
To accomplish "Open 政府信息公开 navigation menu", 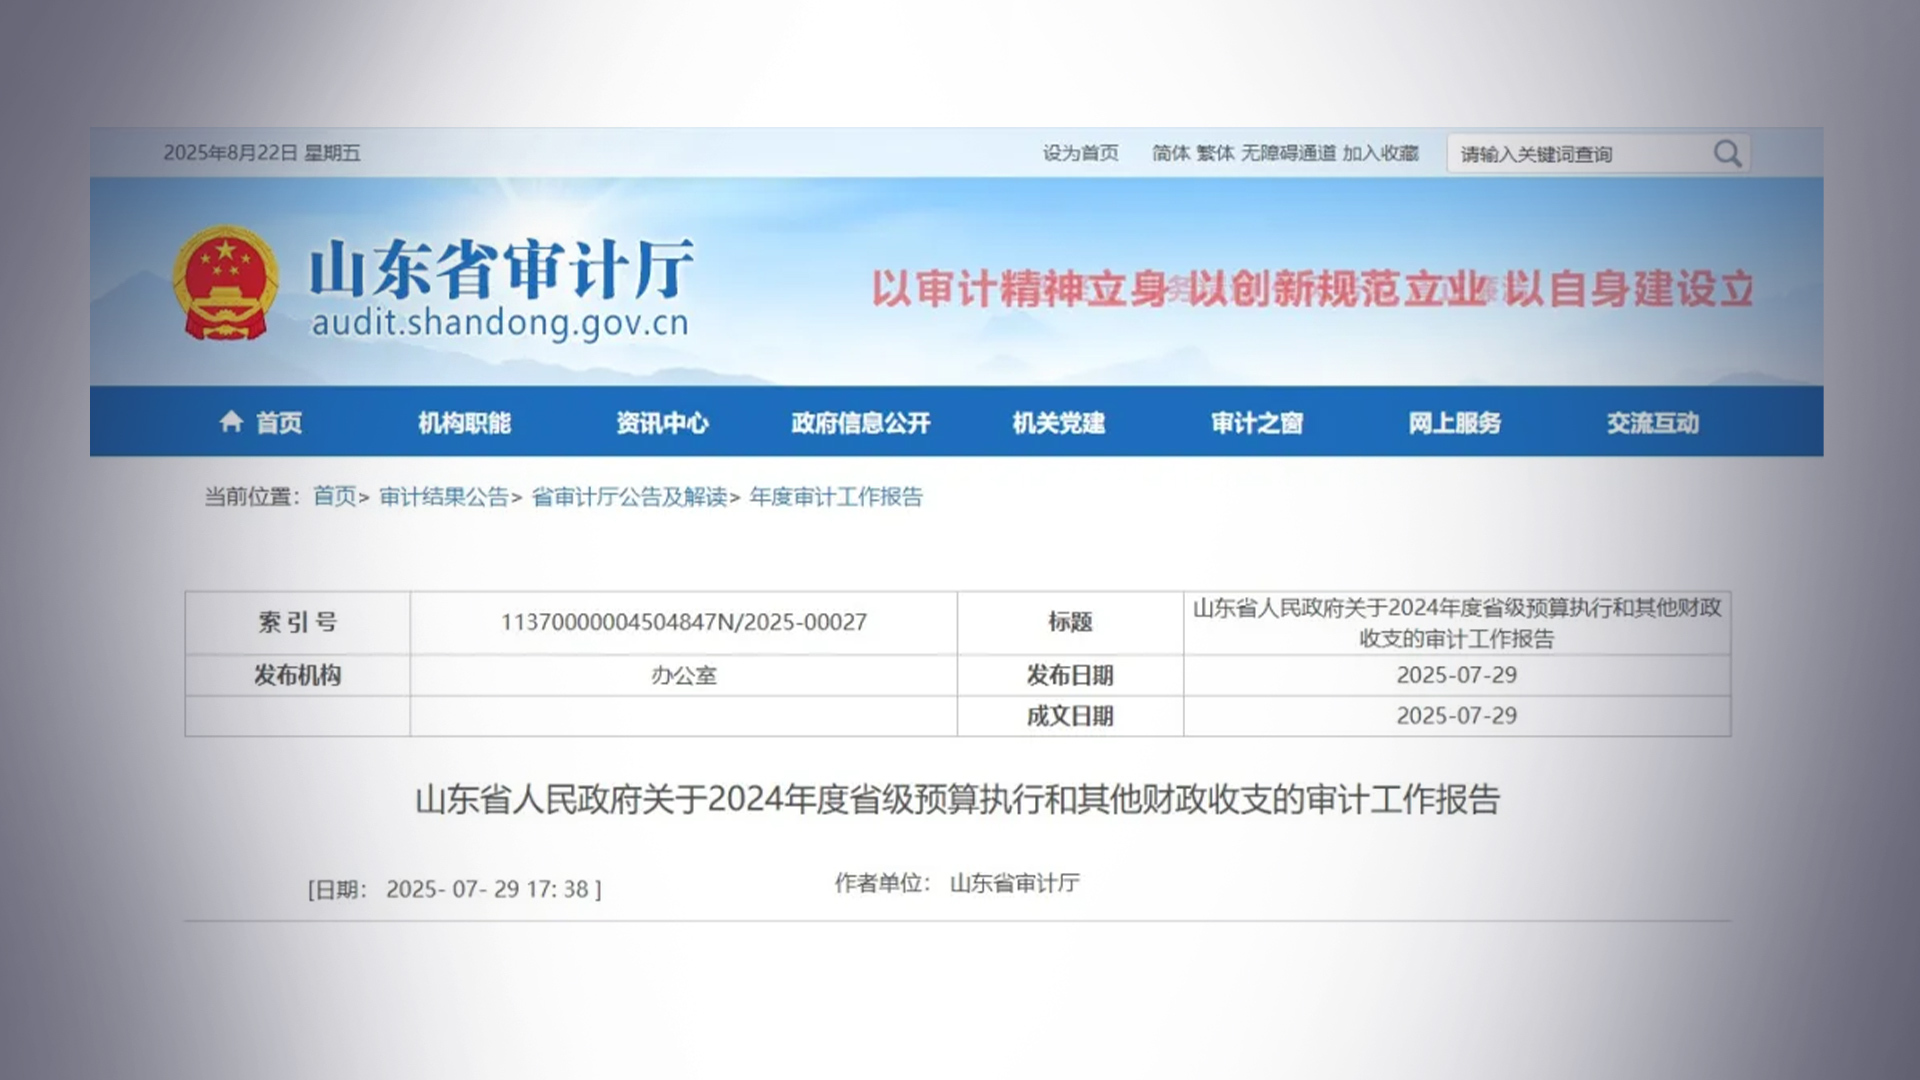I will (860, 422).
